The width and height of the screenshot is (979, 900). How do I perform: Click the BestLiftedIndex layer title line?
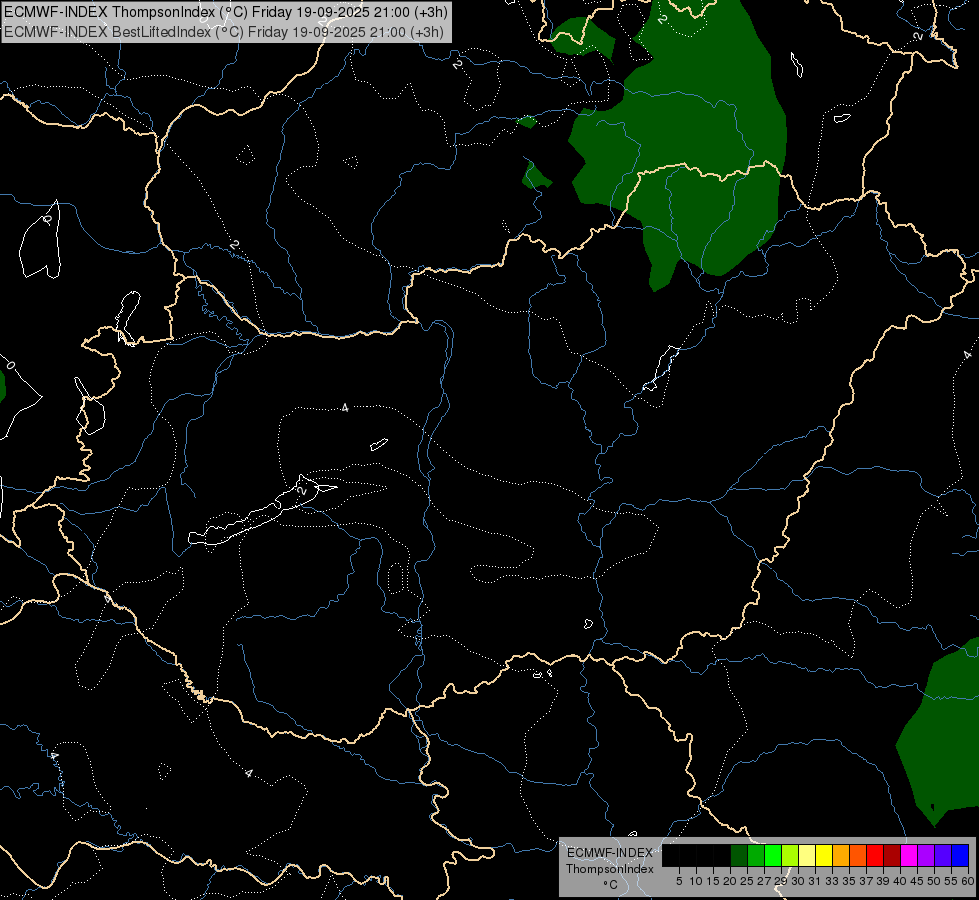[224, 31]
